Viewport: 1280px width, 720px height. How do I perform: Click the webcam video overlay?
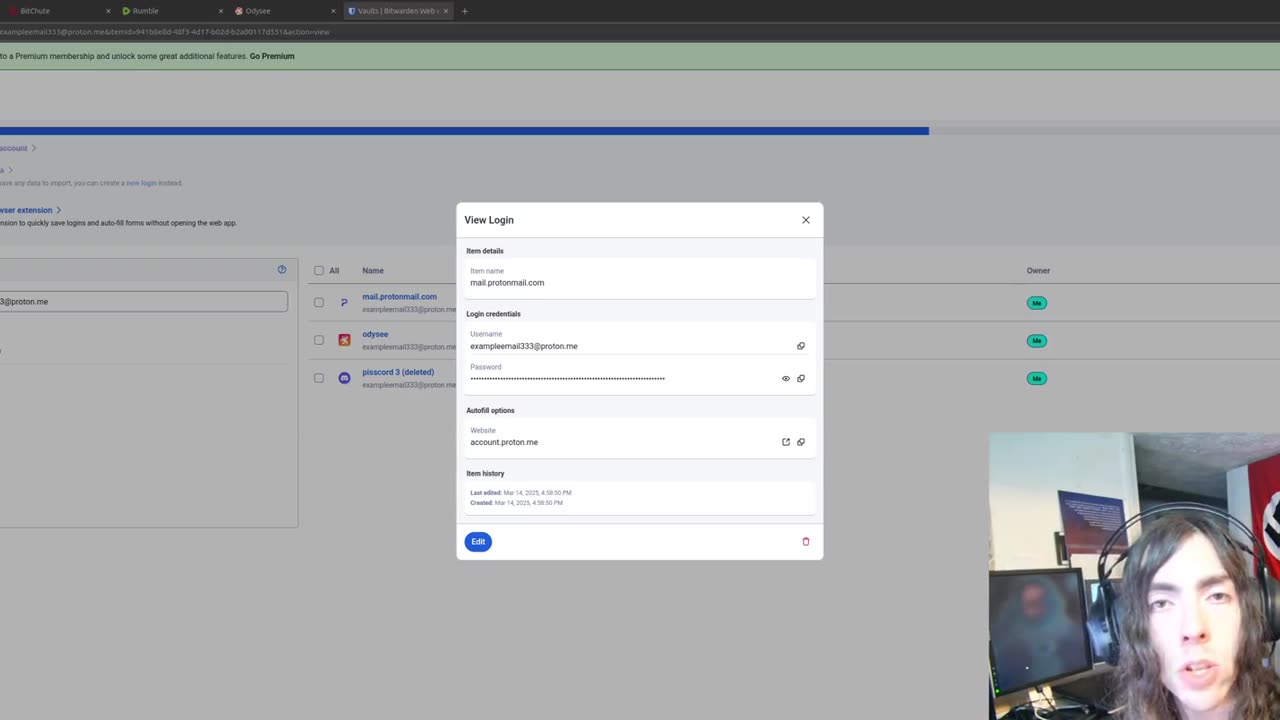click(1134, 576)
